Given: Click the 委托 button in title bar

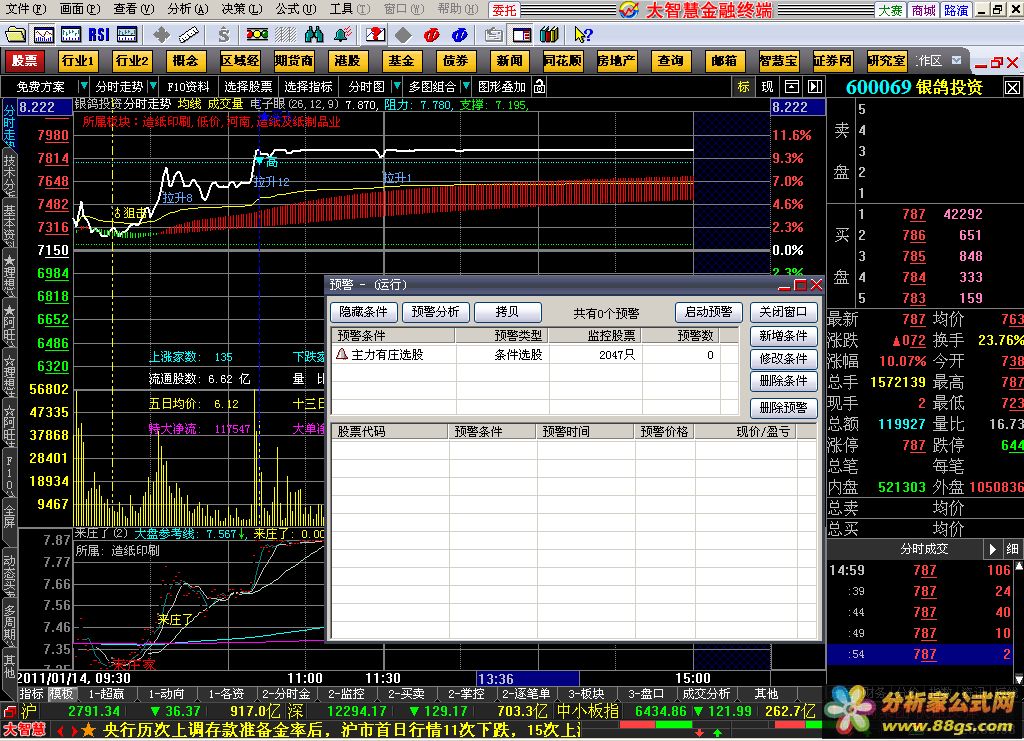Looking at the screenshot, I should click(504, 10).
